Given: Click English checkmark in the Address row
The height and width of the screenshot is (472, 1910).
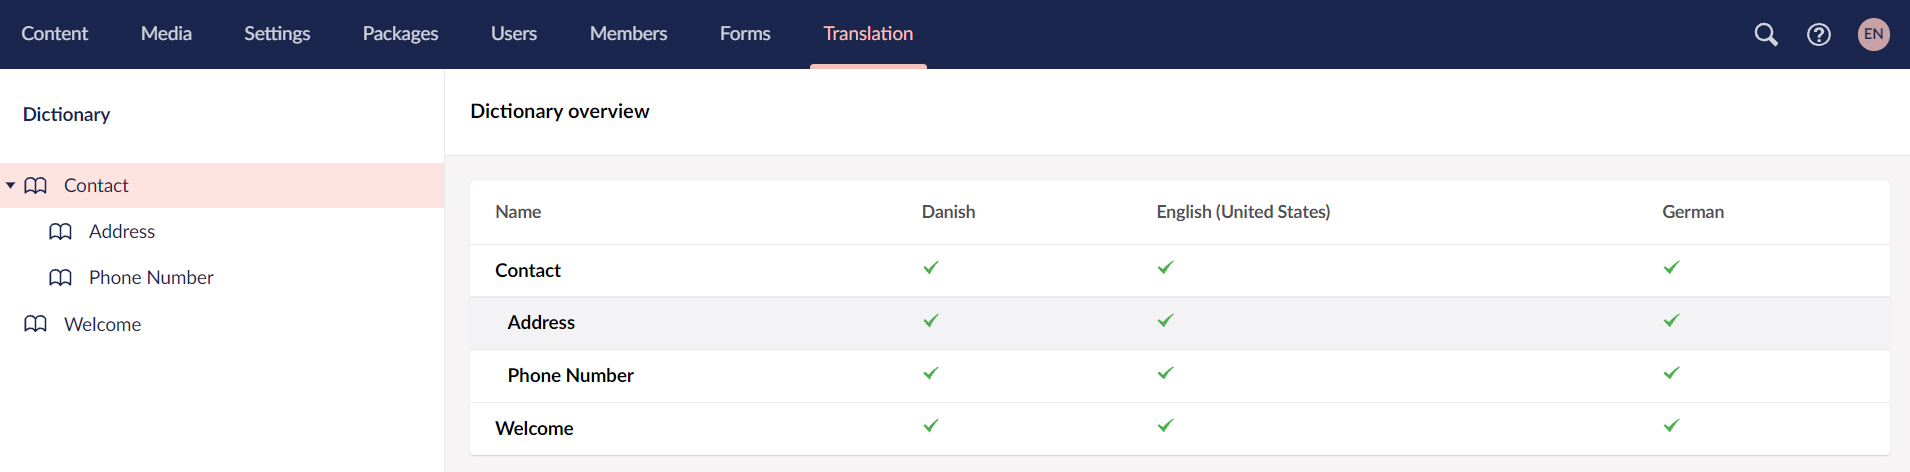Looking at the screenshot, I should click(1165, 321).
